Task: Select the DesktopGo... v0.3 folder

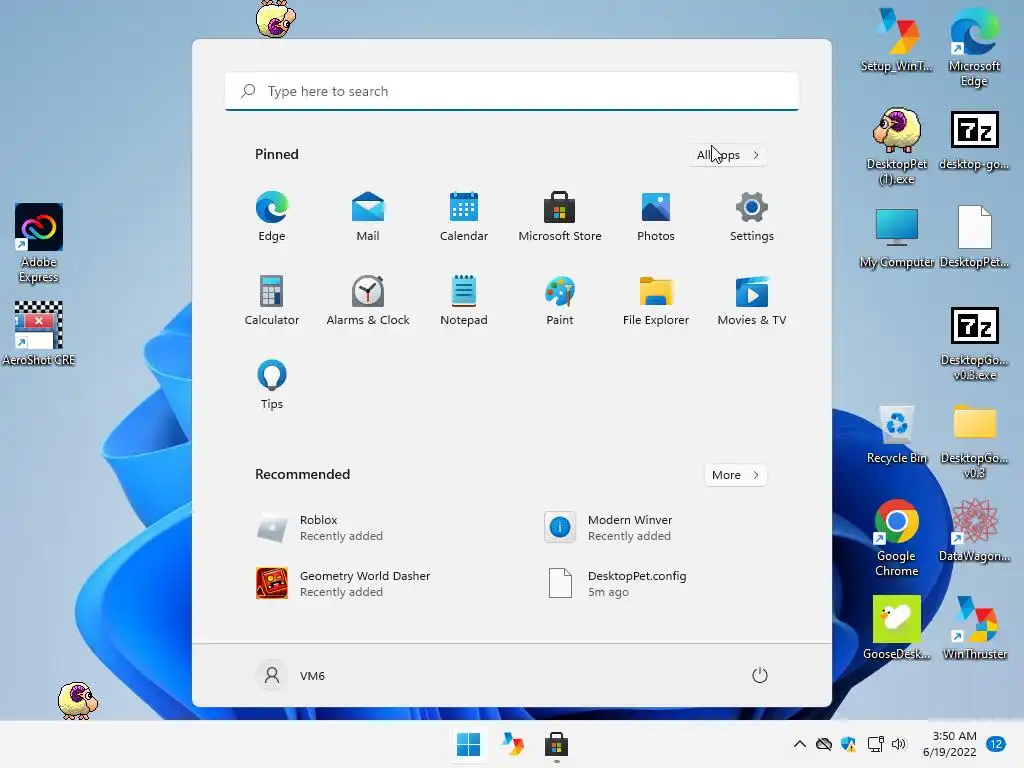Action: (974, 441)
